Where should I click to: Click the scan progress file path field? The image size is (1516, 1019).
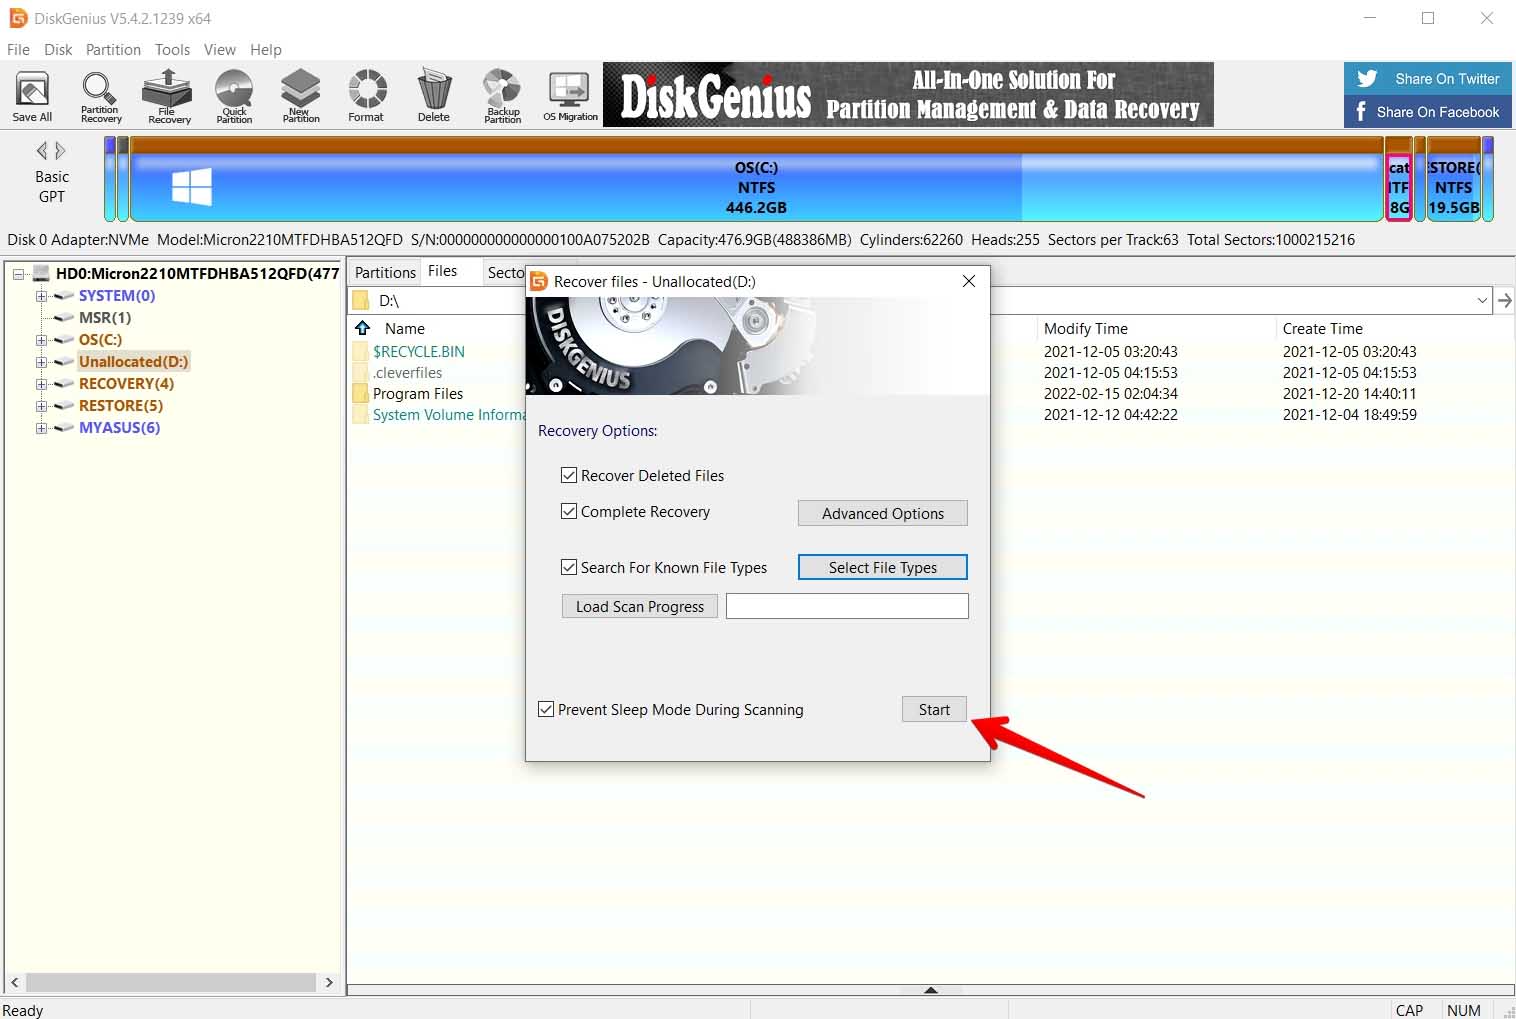coord(847,606)
